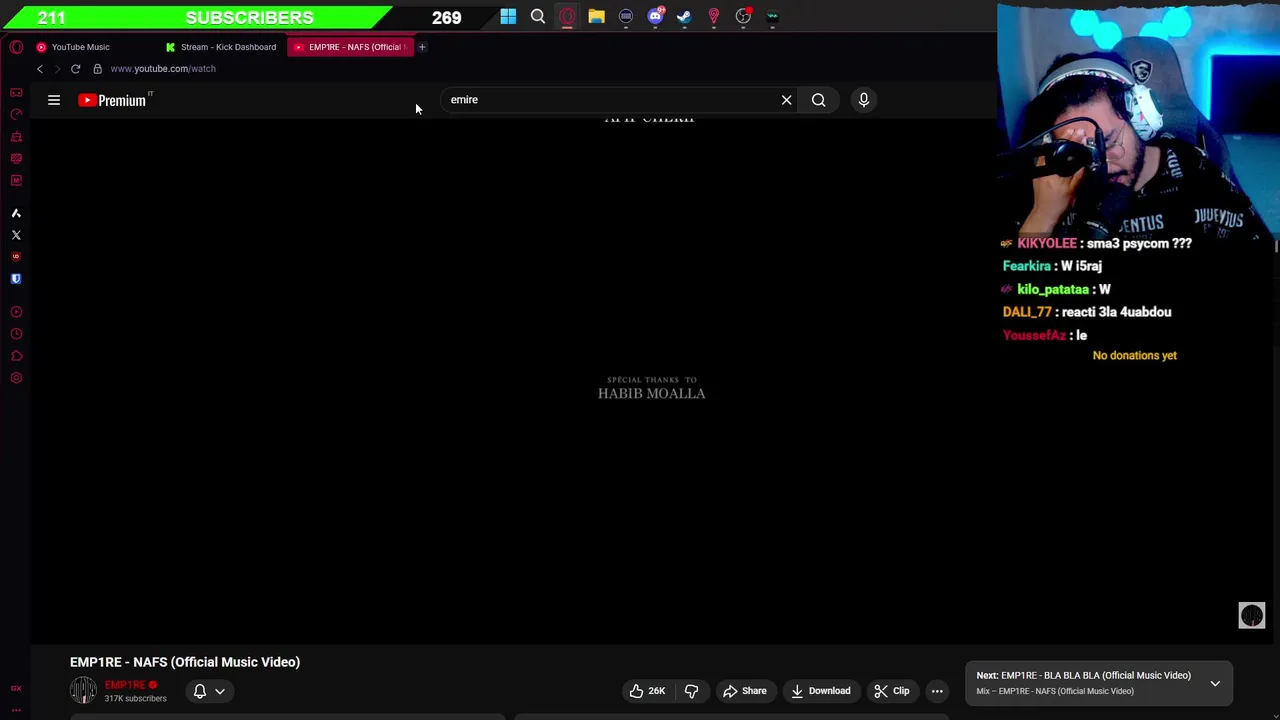Image resolution: width=1280 pixels, height=720 pixels.
Task: Go back to previous page
Action: click(x=40, y=69)
